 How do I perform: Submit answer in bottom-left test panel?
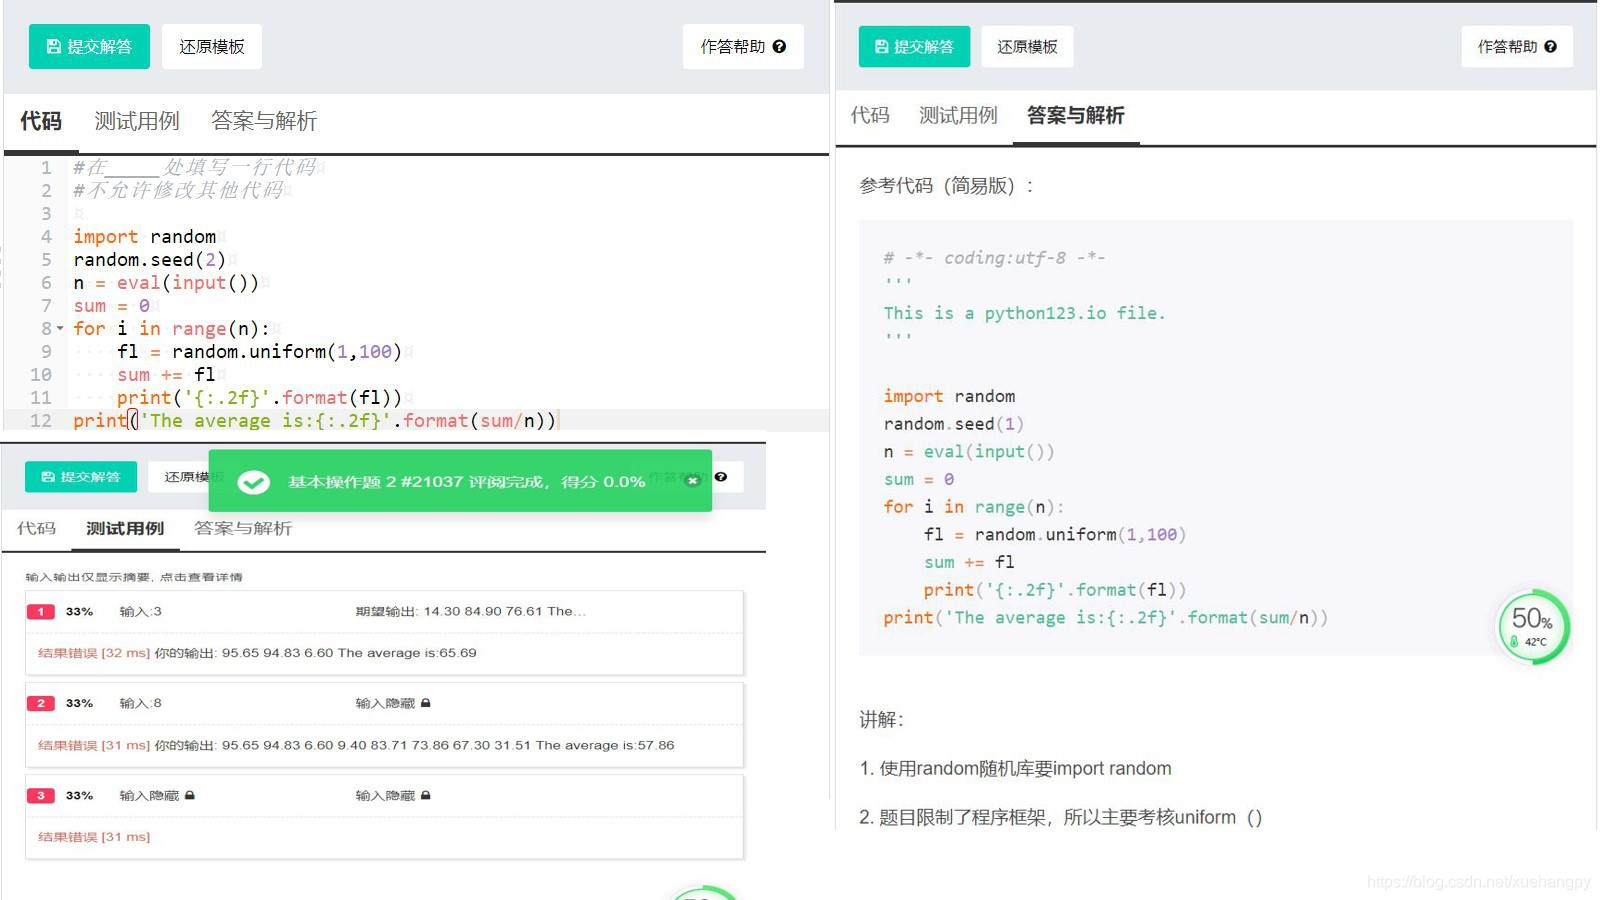pyautogui.click(x=80, y=477)
